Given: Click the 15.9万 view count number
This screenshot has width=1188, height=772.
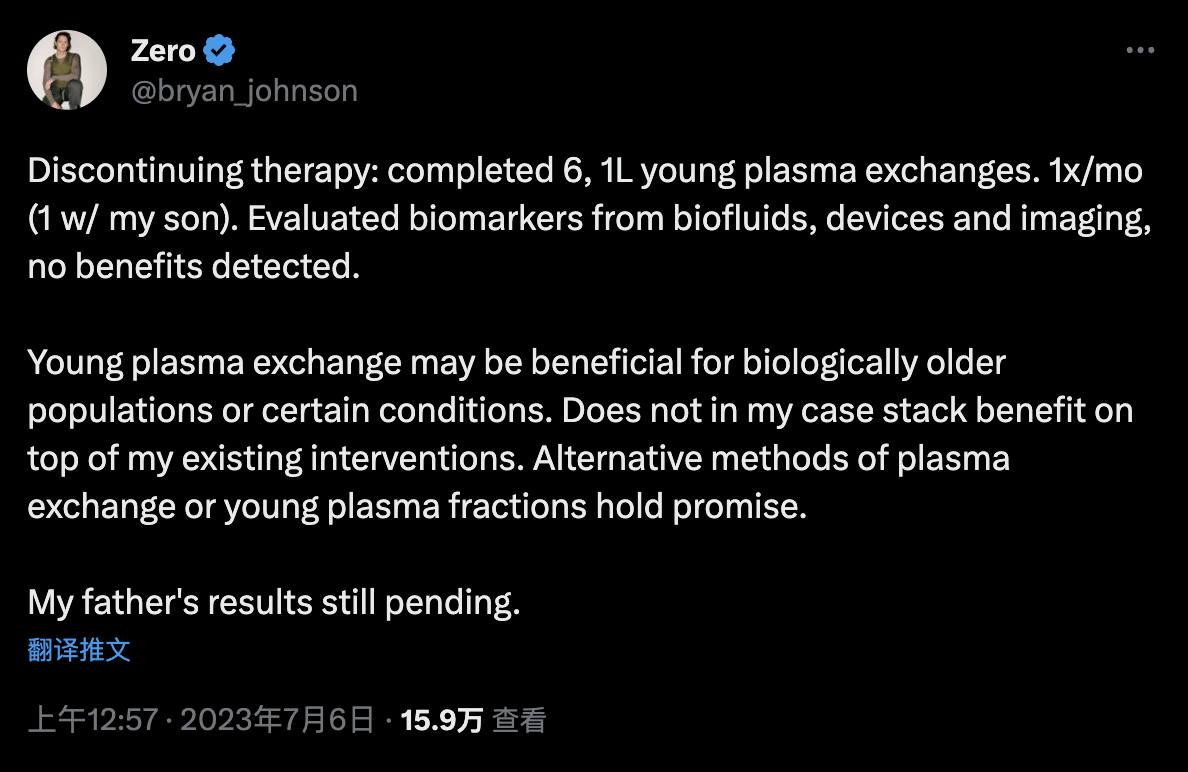Looking at the screenshot, I should point(442,720).
